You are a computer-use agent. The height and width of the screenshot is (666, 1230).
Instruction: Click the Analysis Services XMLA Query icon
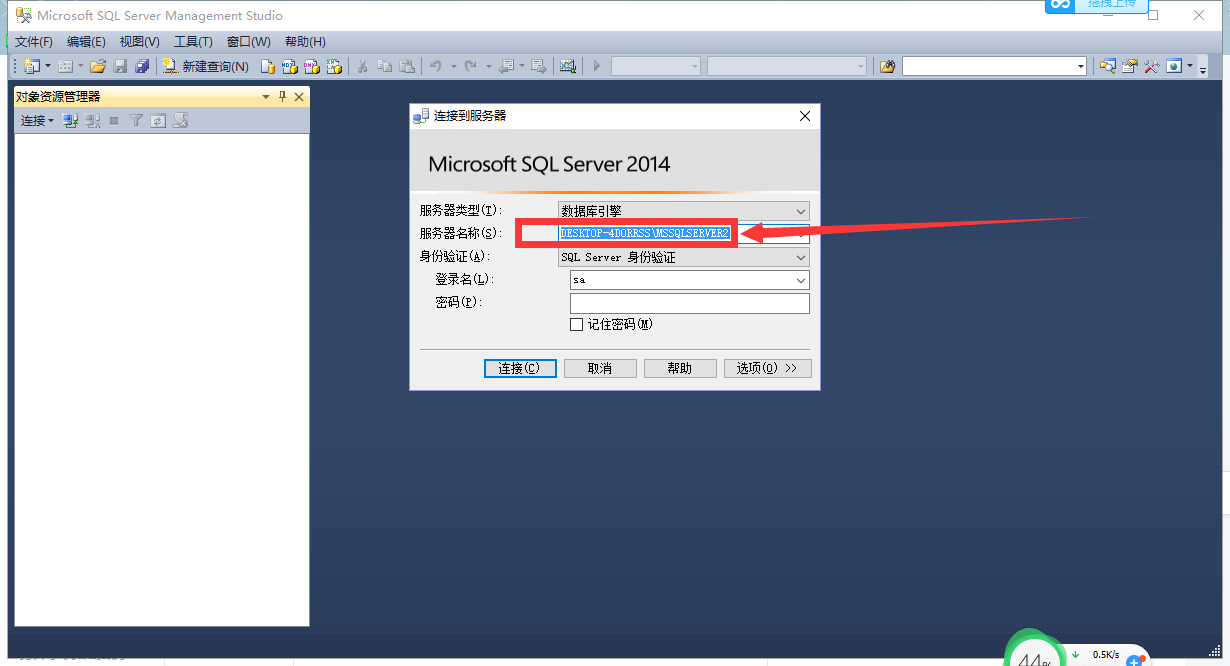(334, 66)
